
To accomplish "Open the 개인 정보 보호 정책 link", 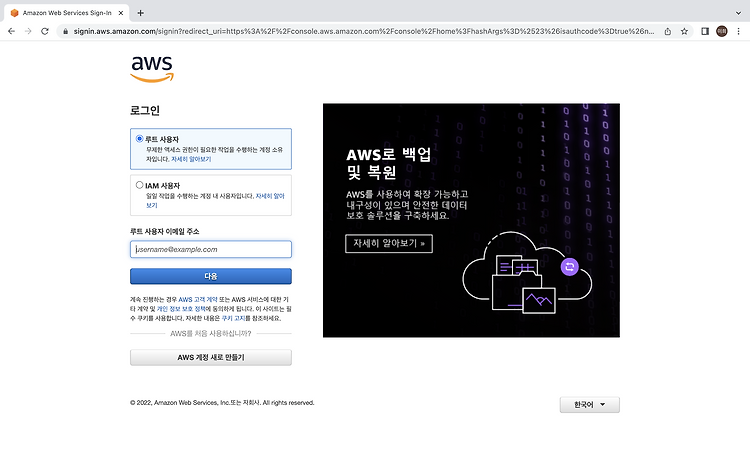I will 181,309.
